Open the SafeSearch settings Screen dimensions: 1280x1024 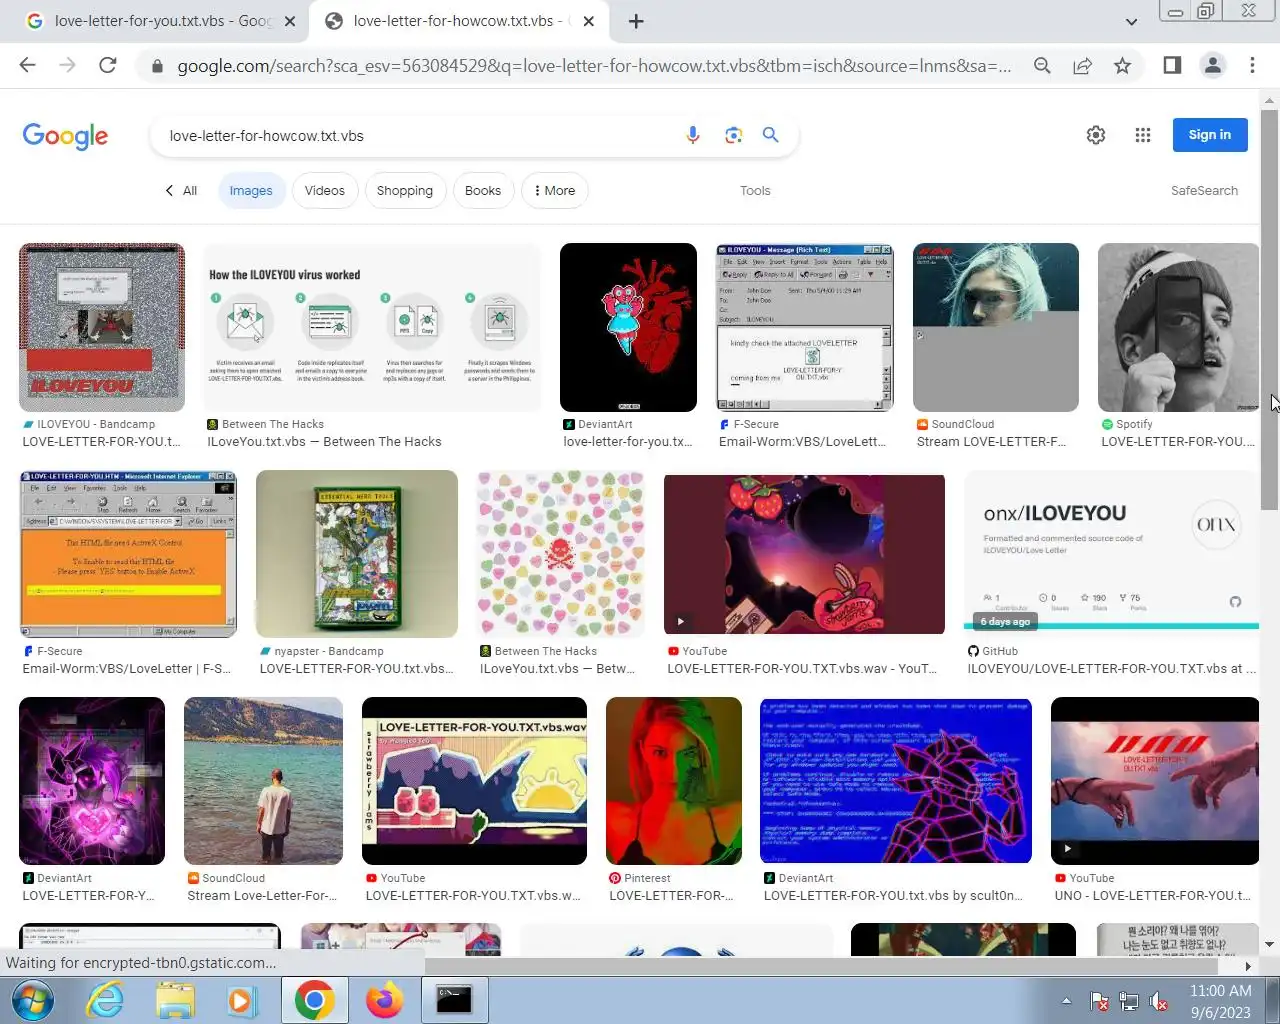(1204, 190)
